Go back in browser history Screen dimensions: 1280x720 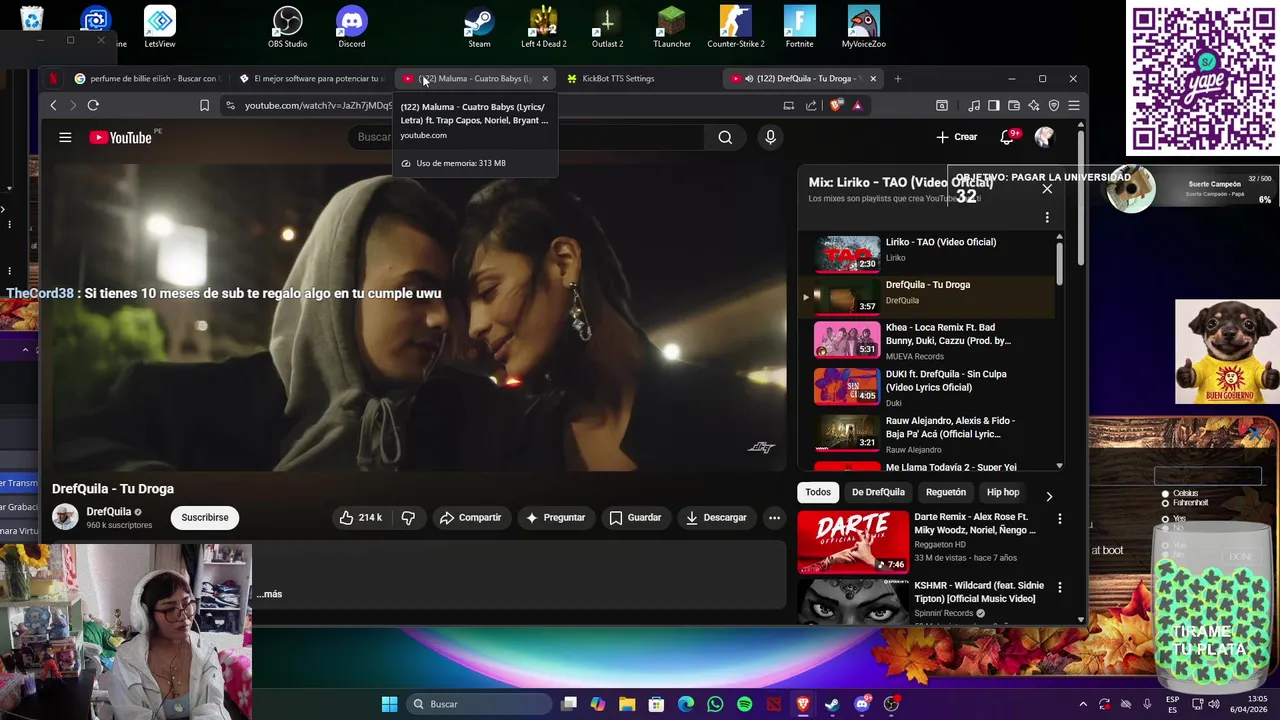coord(54,105)
